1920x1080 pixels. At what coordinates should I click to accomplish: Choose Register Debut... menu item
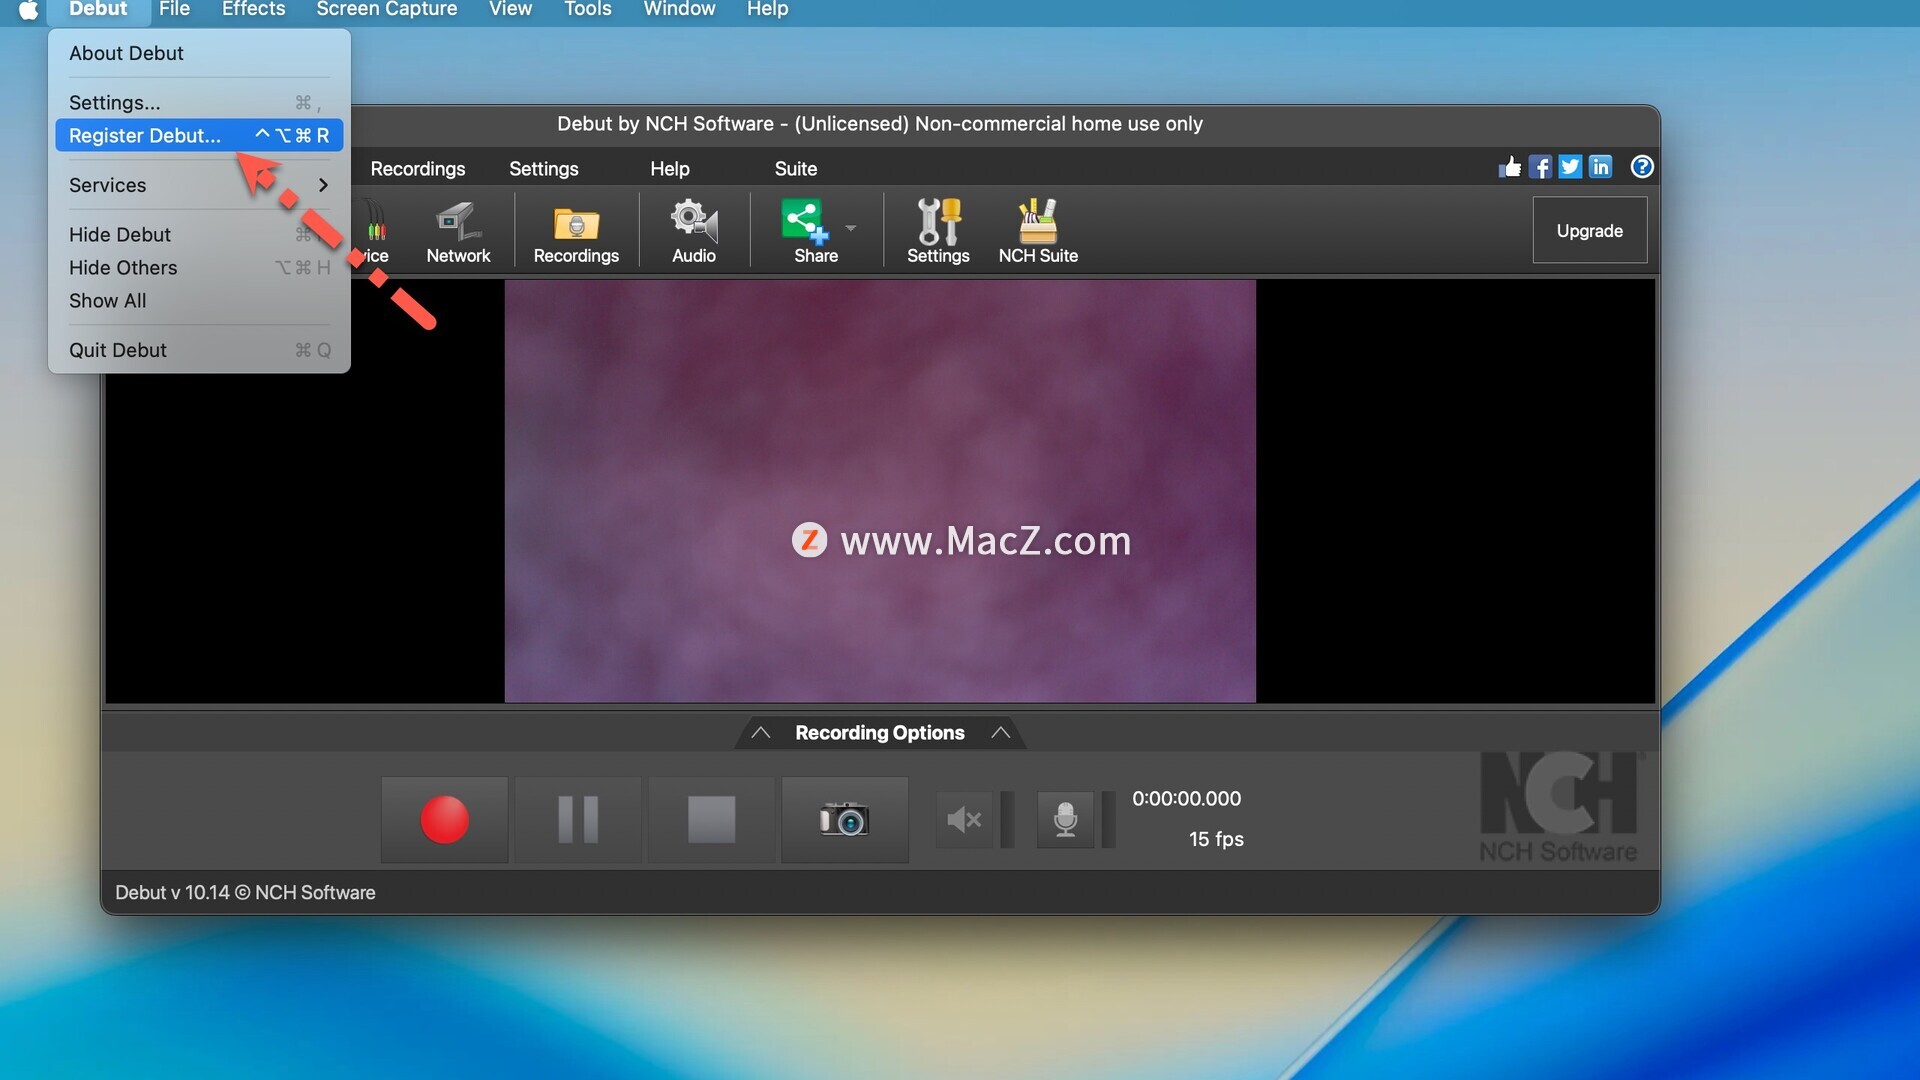point(199,135)
